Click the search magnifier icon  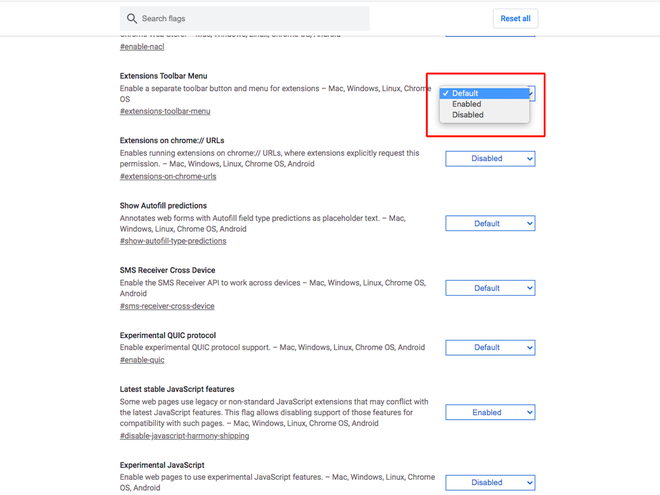point(132,19)
